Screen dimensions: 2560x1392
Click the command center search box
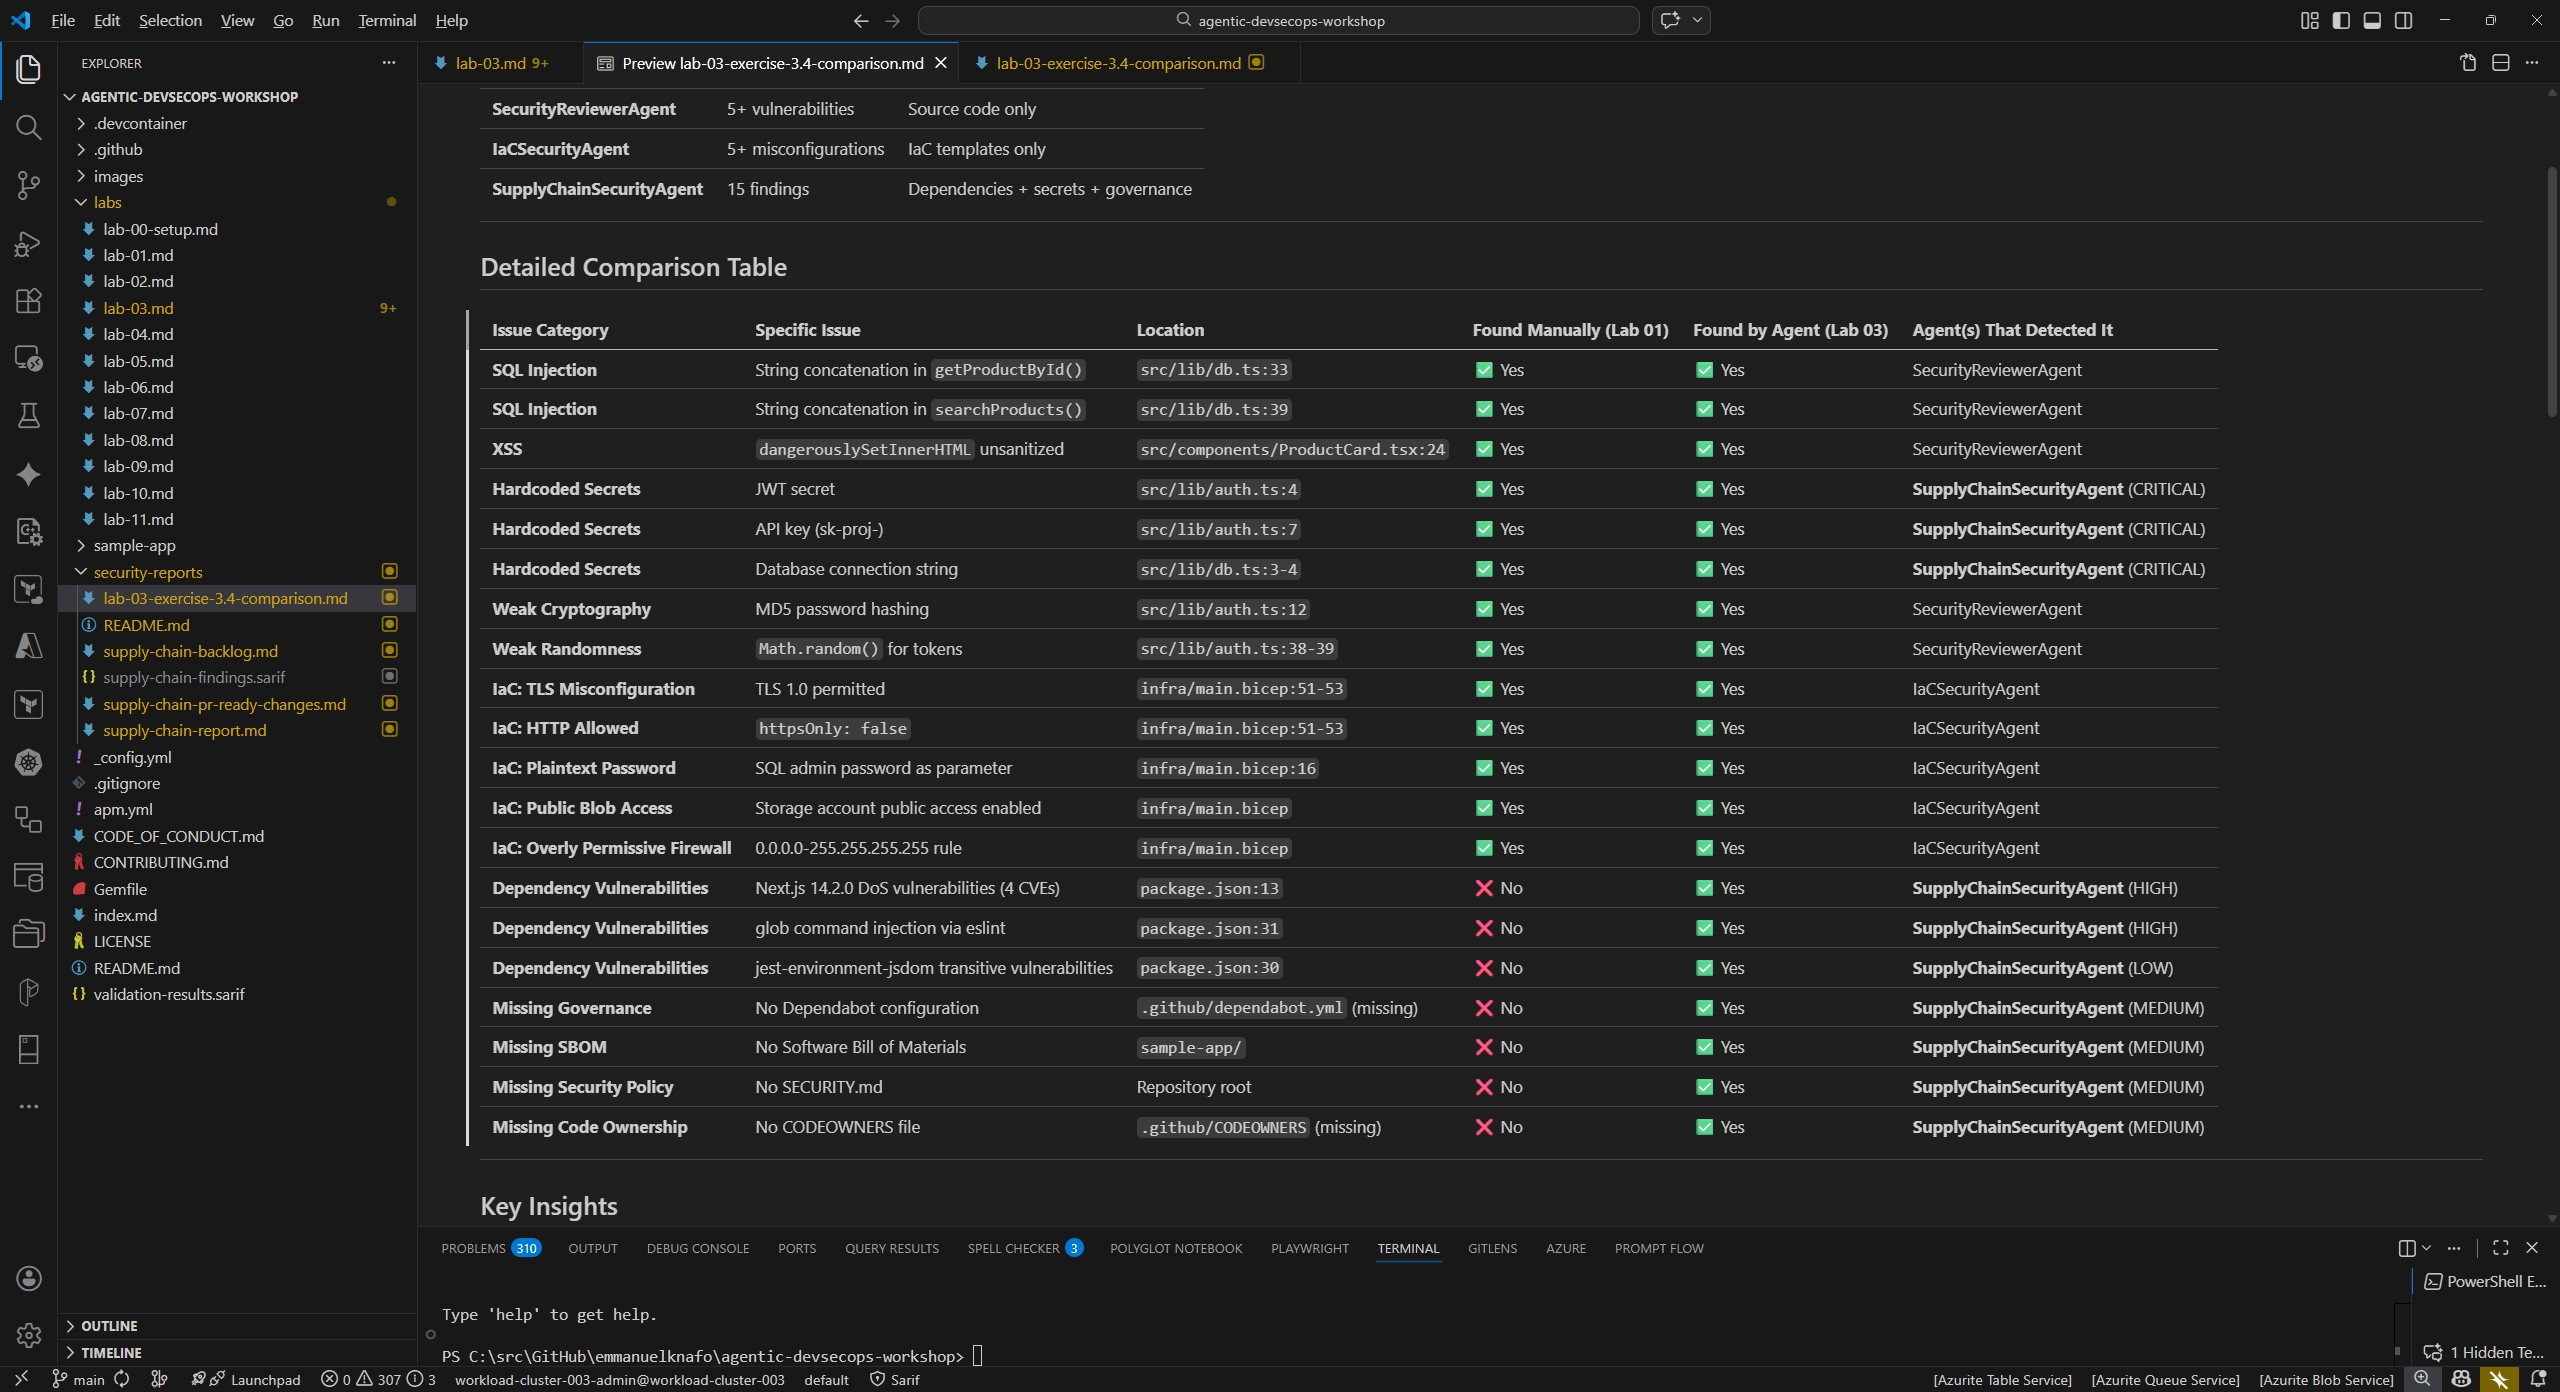pyautogui.click(x=1278, y=20)
